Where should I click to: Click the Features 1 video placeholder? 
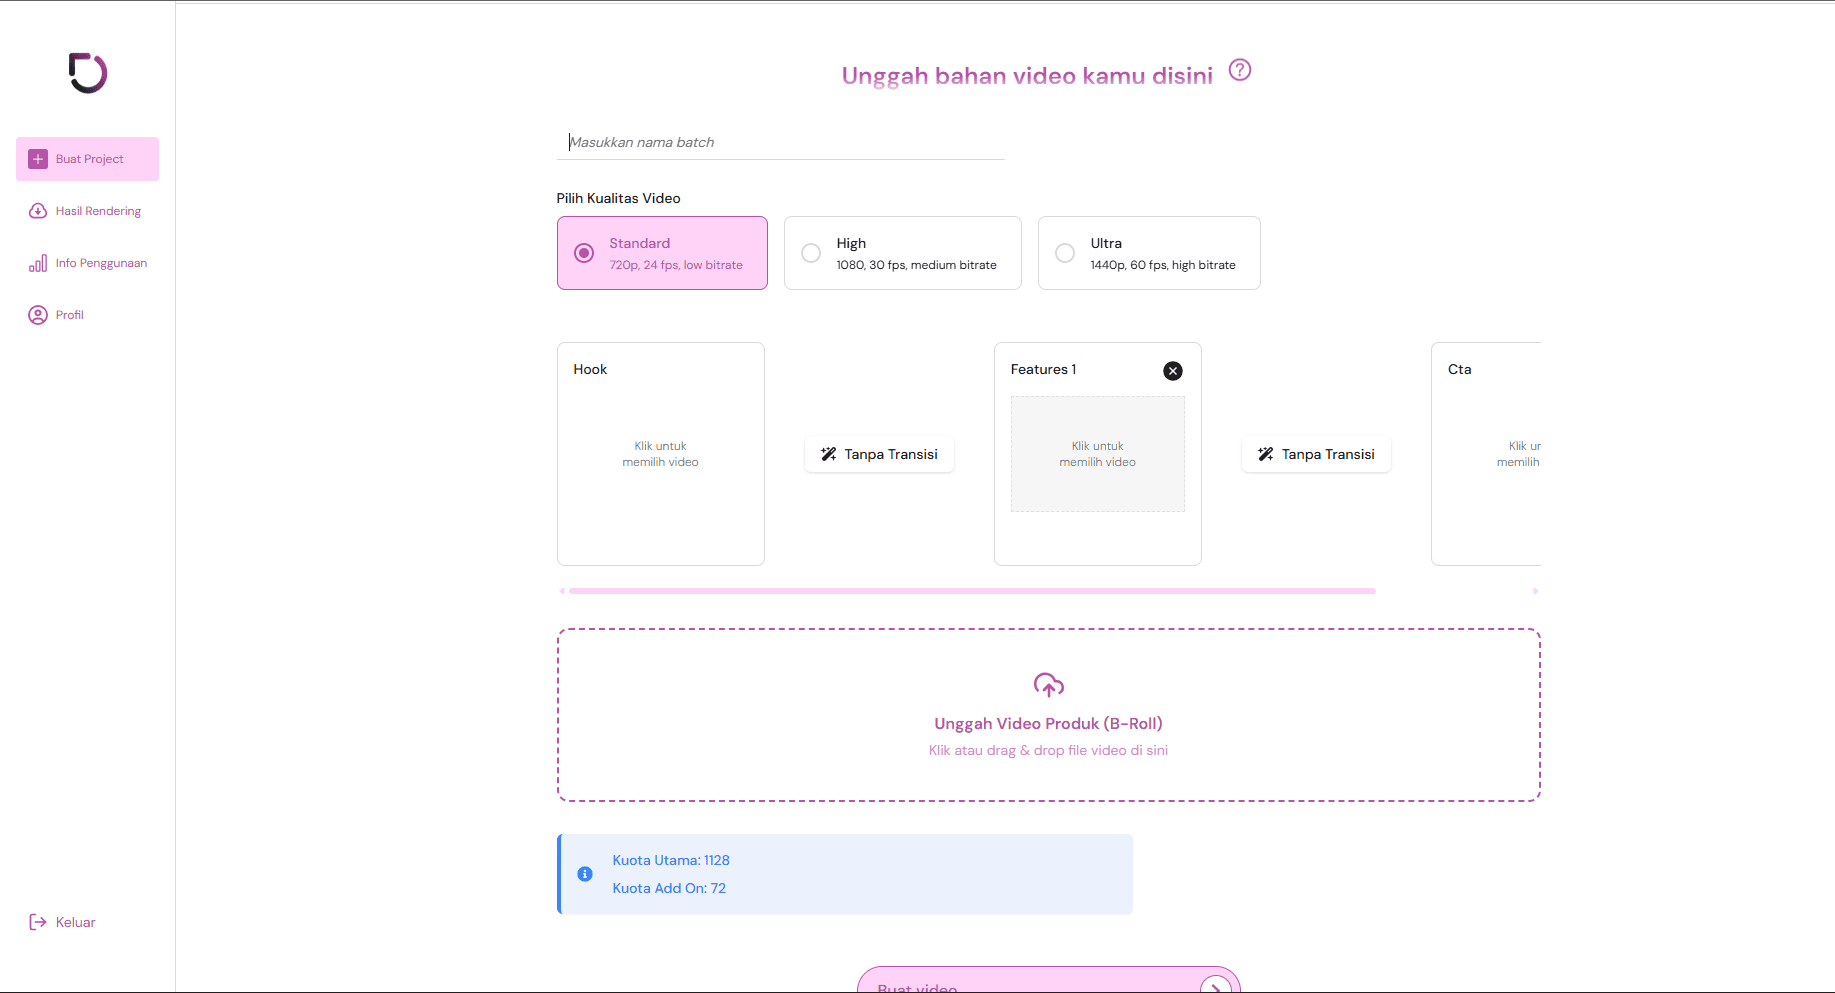[1098, 454]
